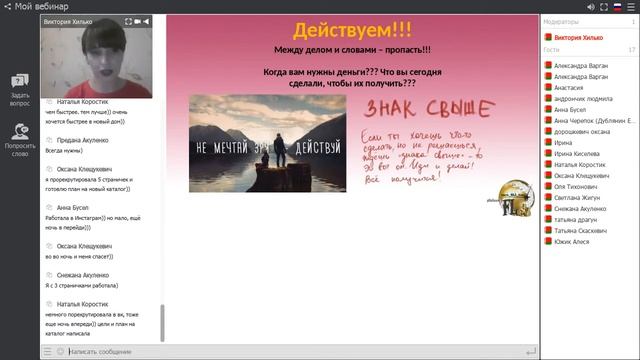Select guest Юхик Алеся
The width and height of the screenshot is (640, 360).
point(571,242)
